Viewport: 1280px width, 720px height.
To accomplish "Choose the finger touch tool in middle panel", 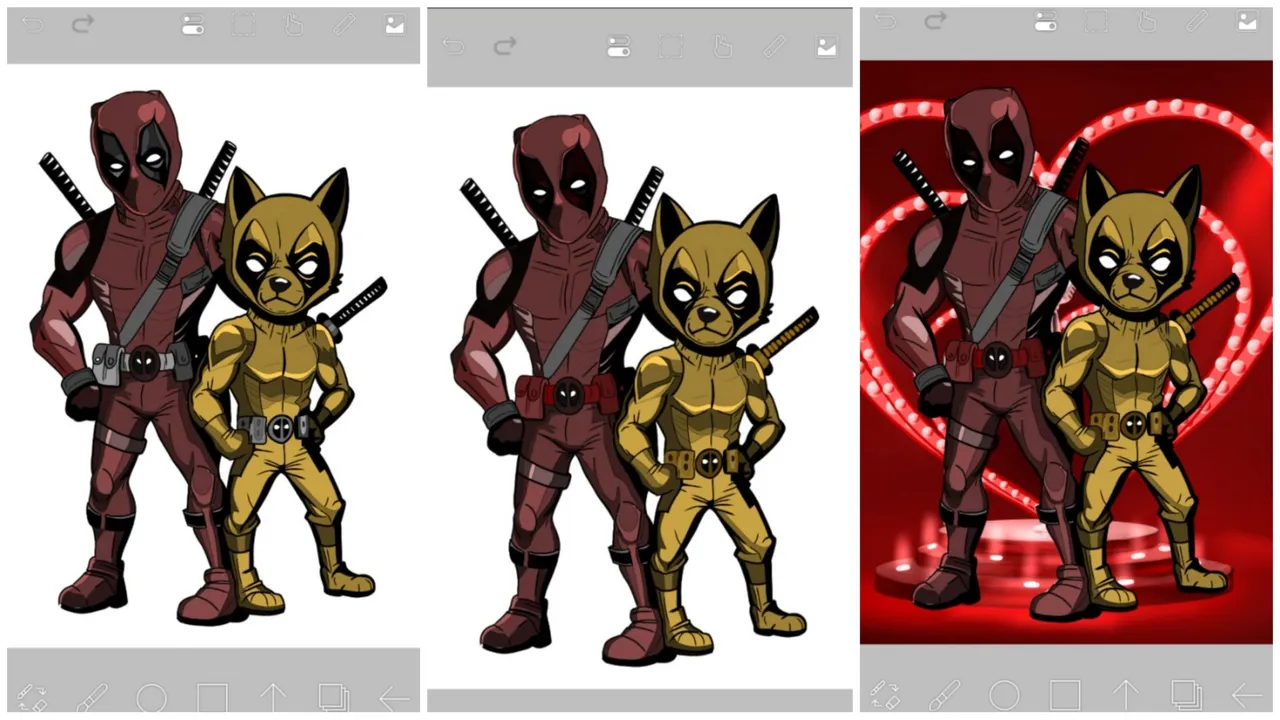I will [x=722, y=47].
